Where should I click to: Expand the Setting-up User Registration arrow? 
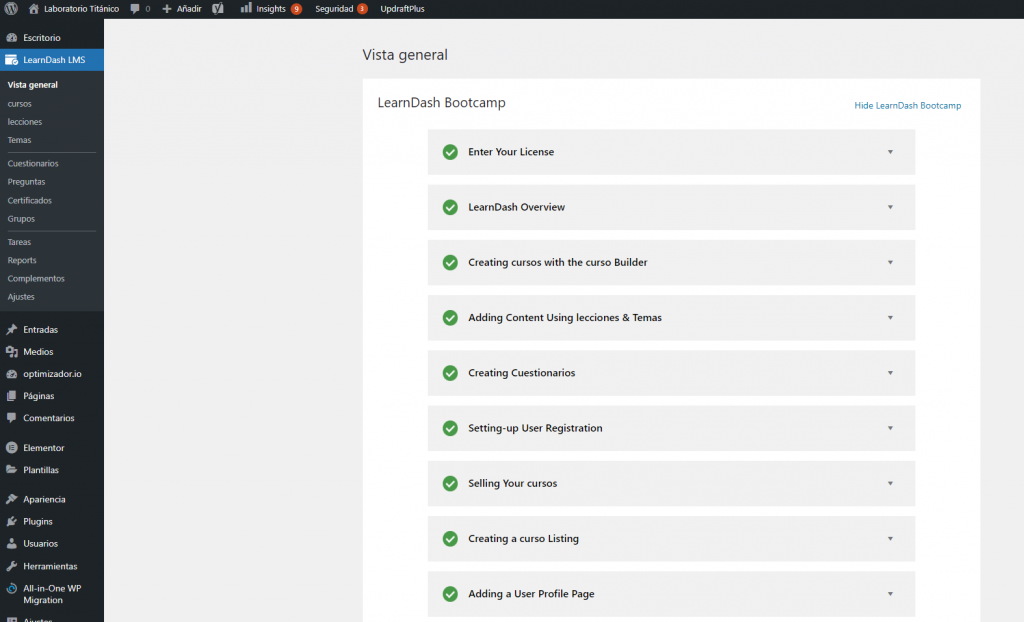[x=890, y=428]
